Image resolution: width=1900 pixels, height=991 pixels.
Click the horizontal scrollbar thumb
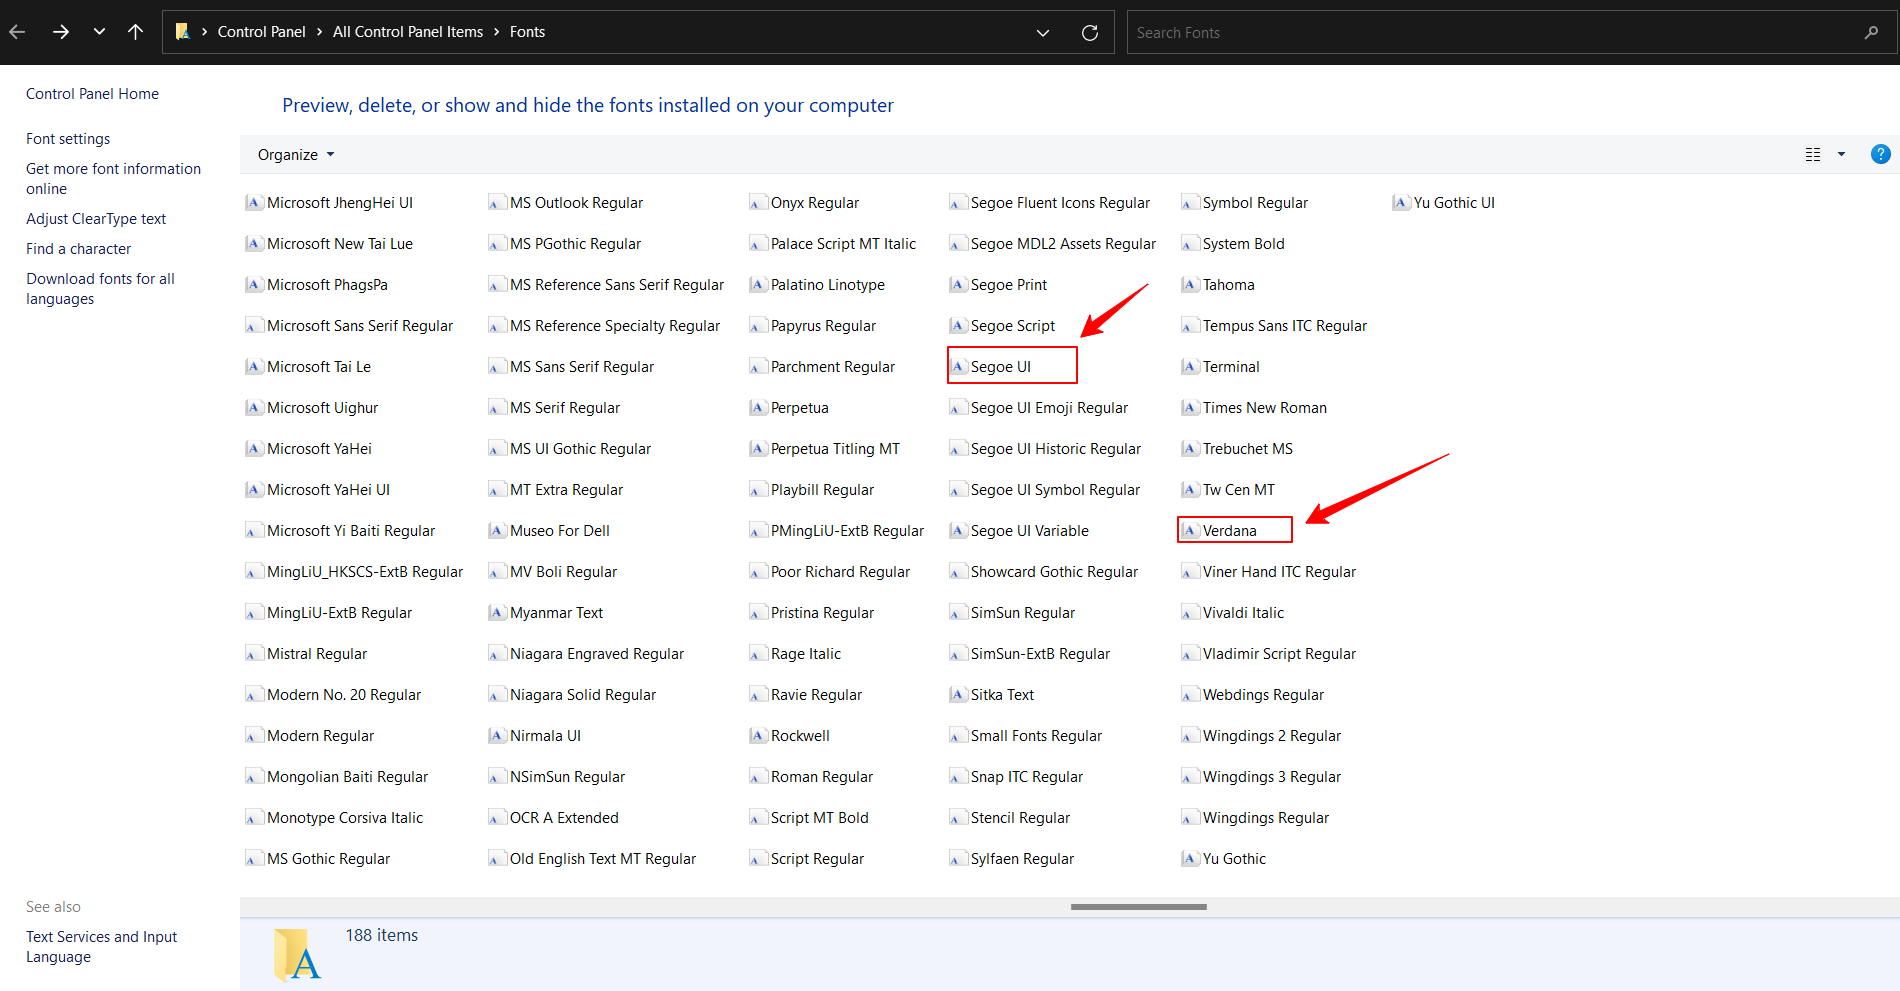tap(1139, 907)
